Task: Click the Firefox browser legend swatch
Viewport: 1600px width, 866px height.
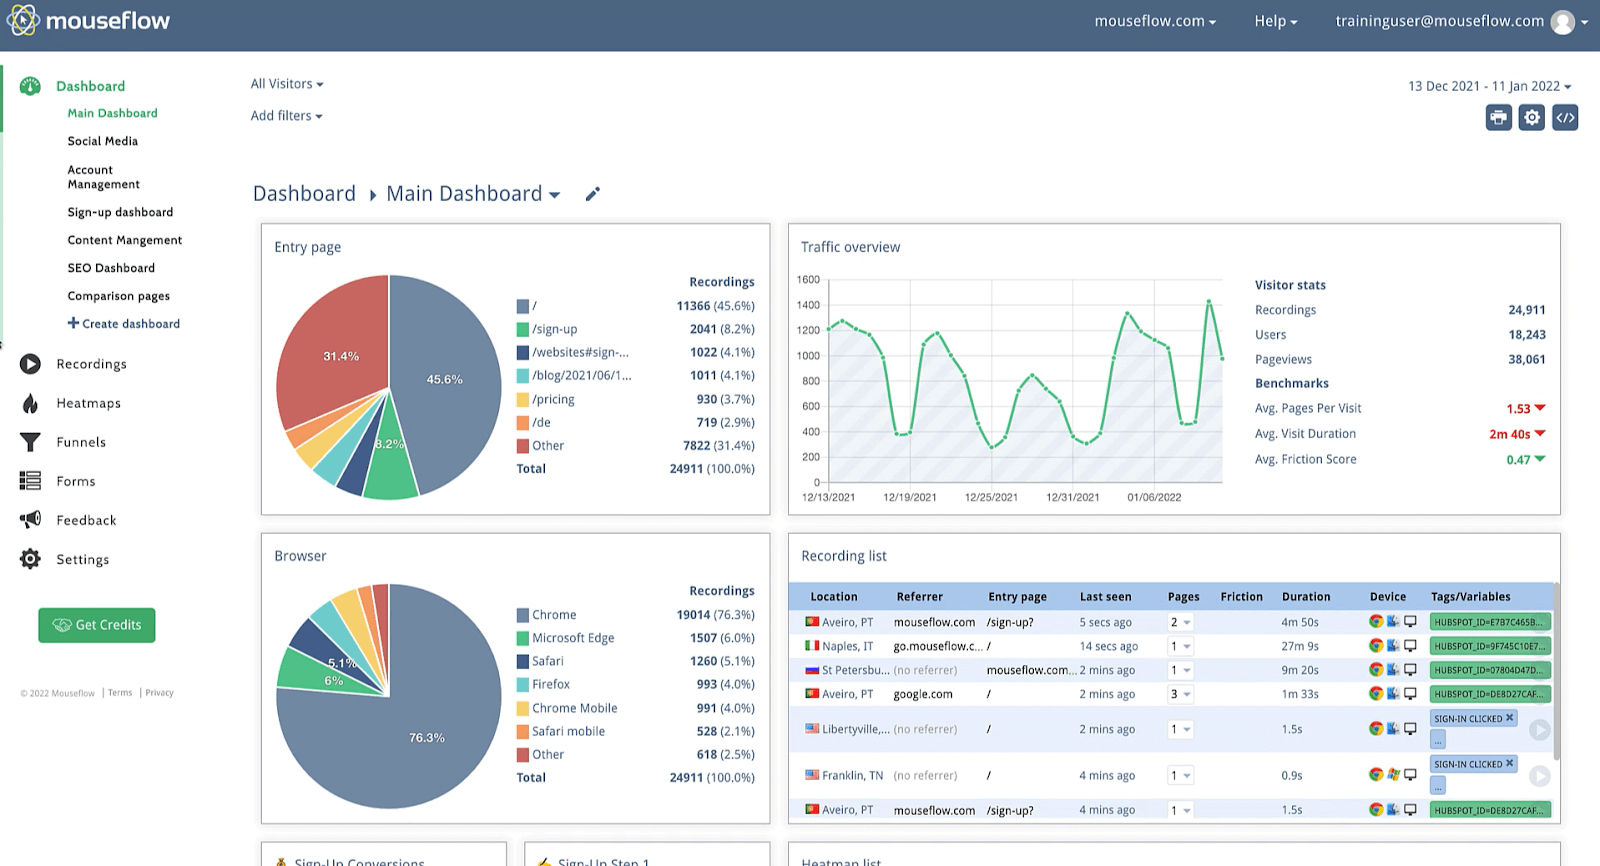Action: coord(522,685)
